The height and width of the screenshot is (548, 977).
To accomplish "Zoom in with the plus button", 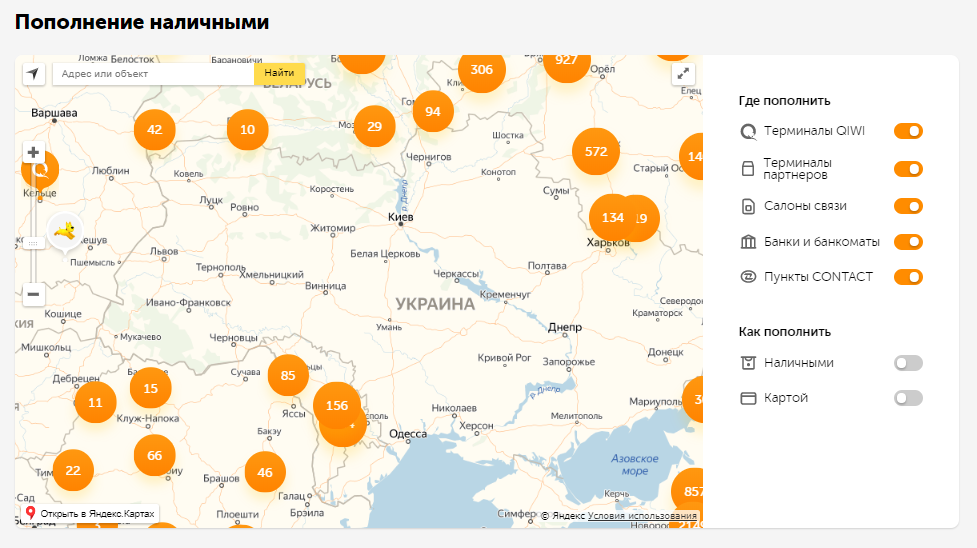I will coord(34,152).
